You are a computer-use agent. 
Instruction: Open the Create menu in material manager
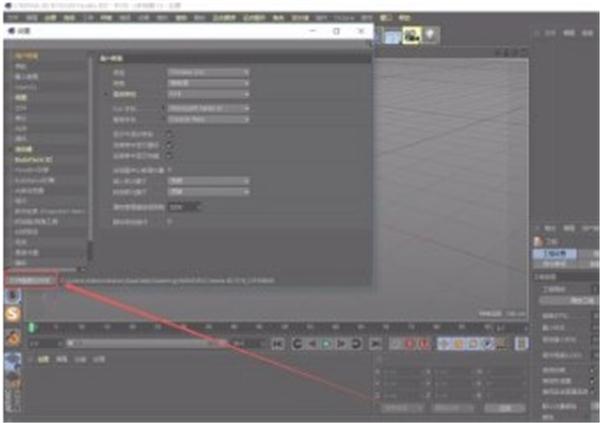click(43, 359)
